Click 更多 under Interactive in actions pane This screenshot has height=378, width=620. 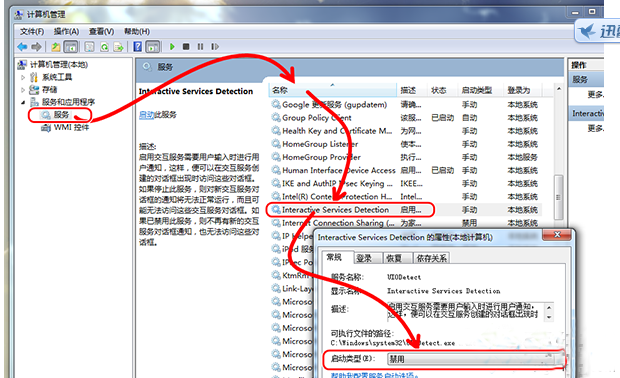[x=595, y=128]
